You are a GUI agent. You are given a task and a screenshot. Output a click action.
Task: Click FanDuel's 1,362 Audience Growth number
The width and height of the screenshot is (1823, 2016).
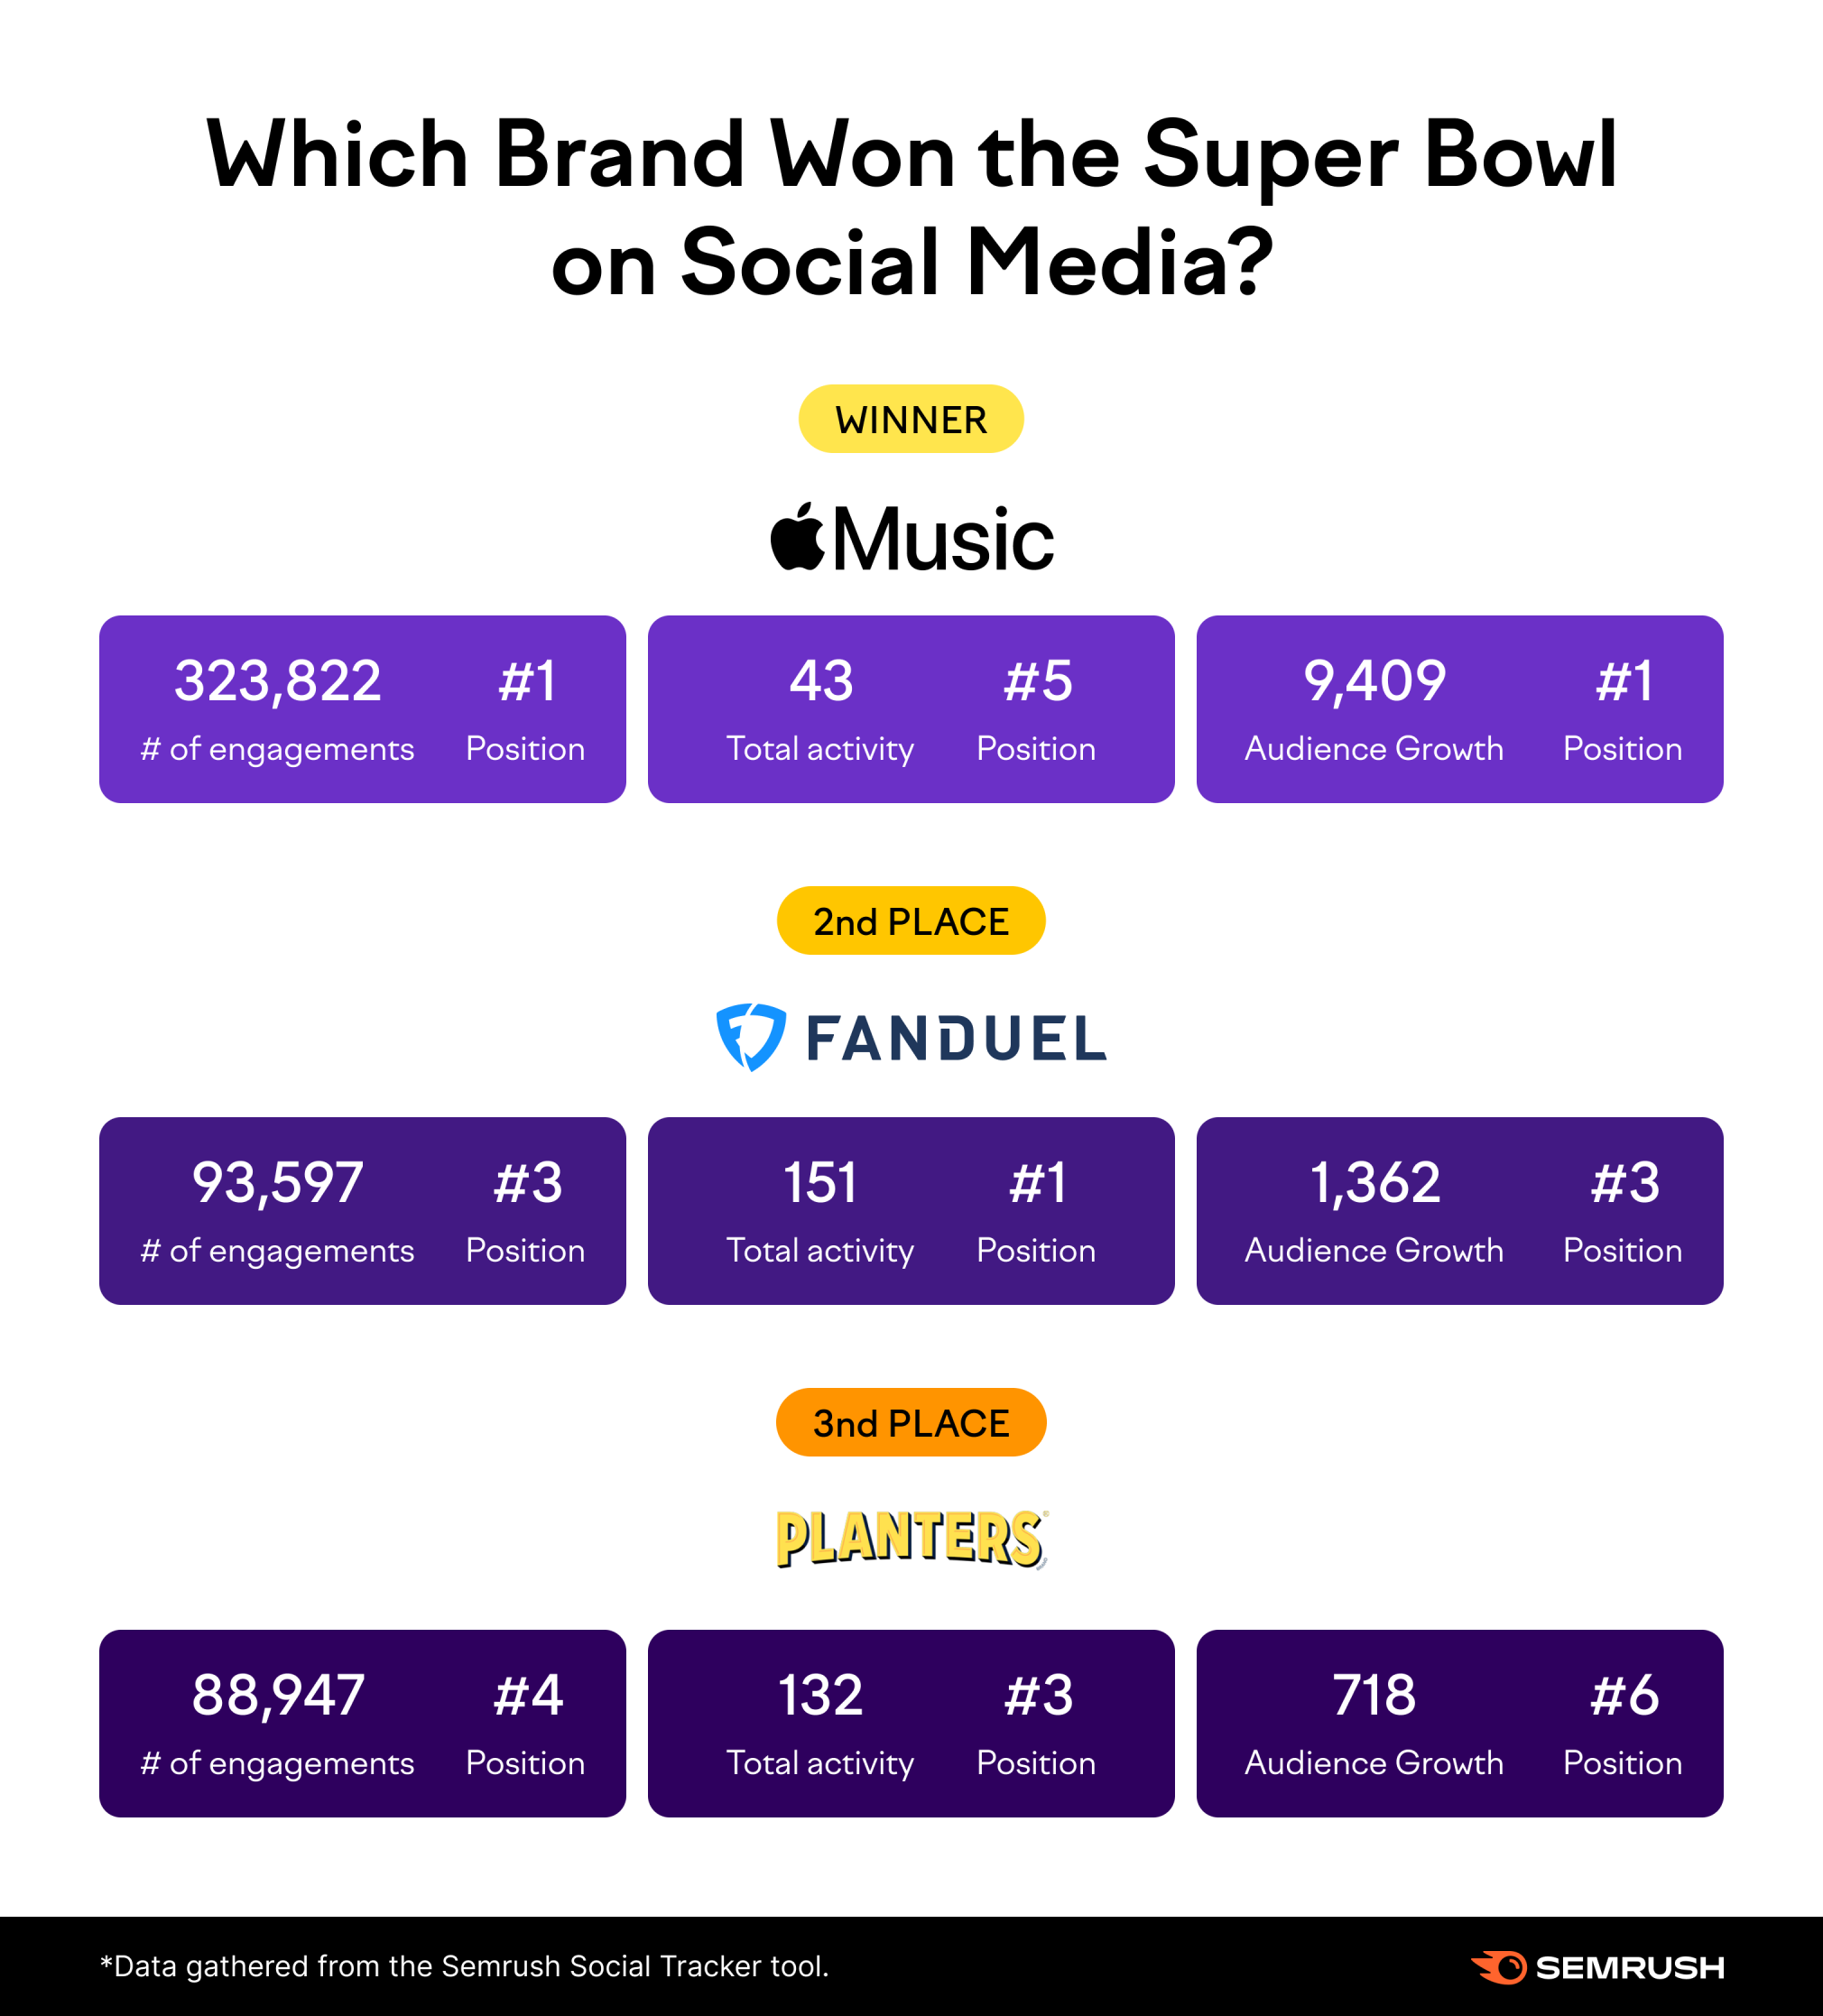tap(1374, 1184)
